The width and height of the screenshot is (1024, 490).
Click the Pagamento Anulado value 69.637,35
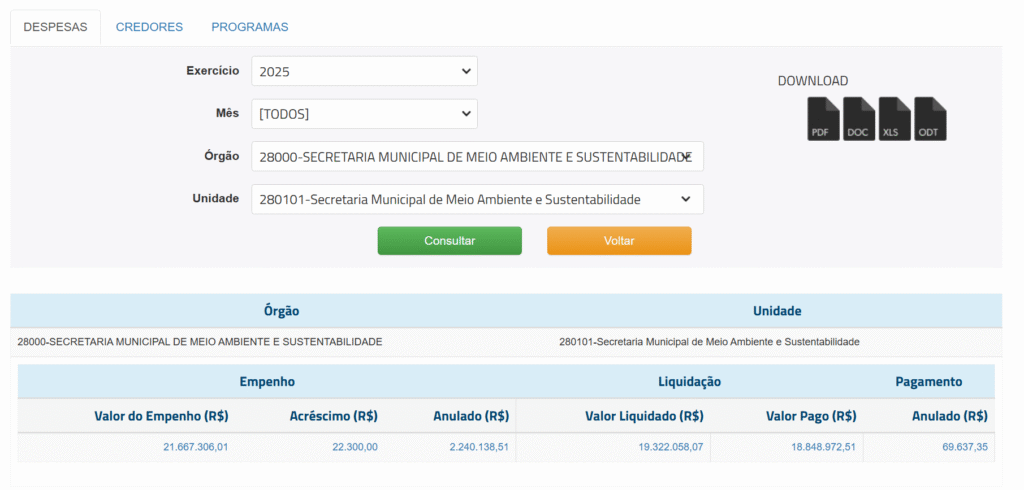(x=964, y=447)
